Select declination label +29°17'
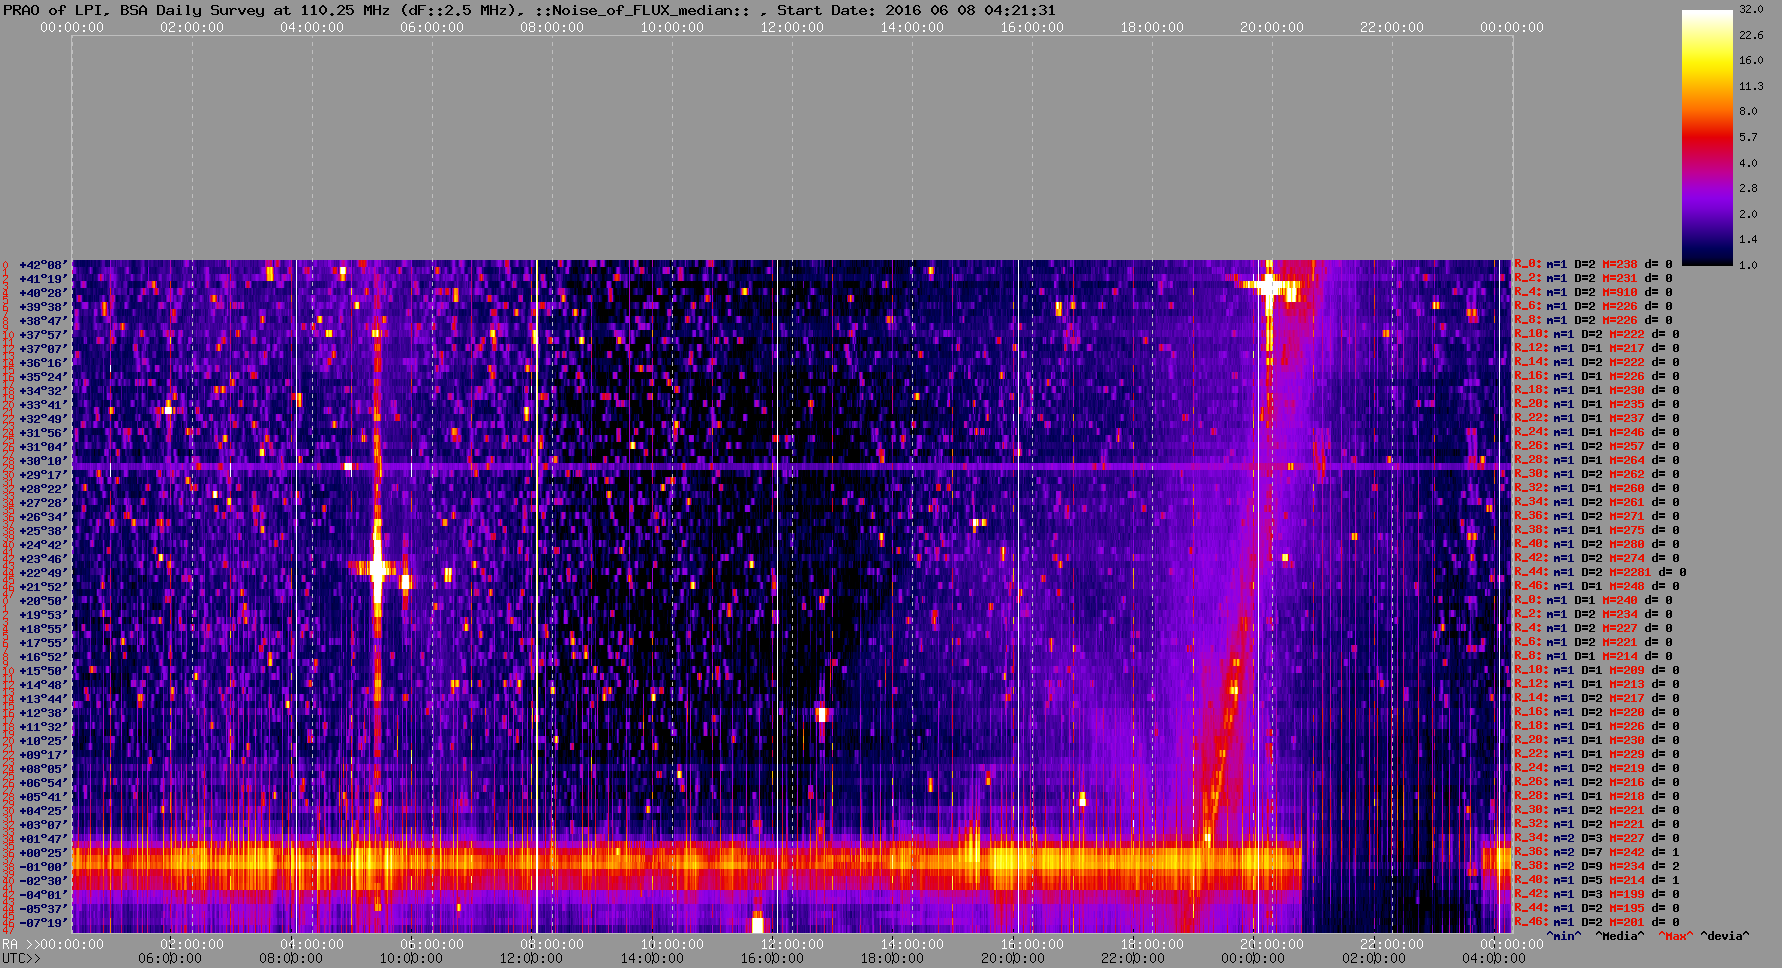Screen dimensions: 1782x968 tap(44, 475)
